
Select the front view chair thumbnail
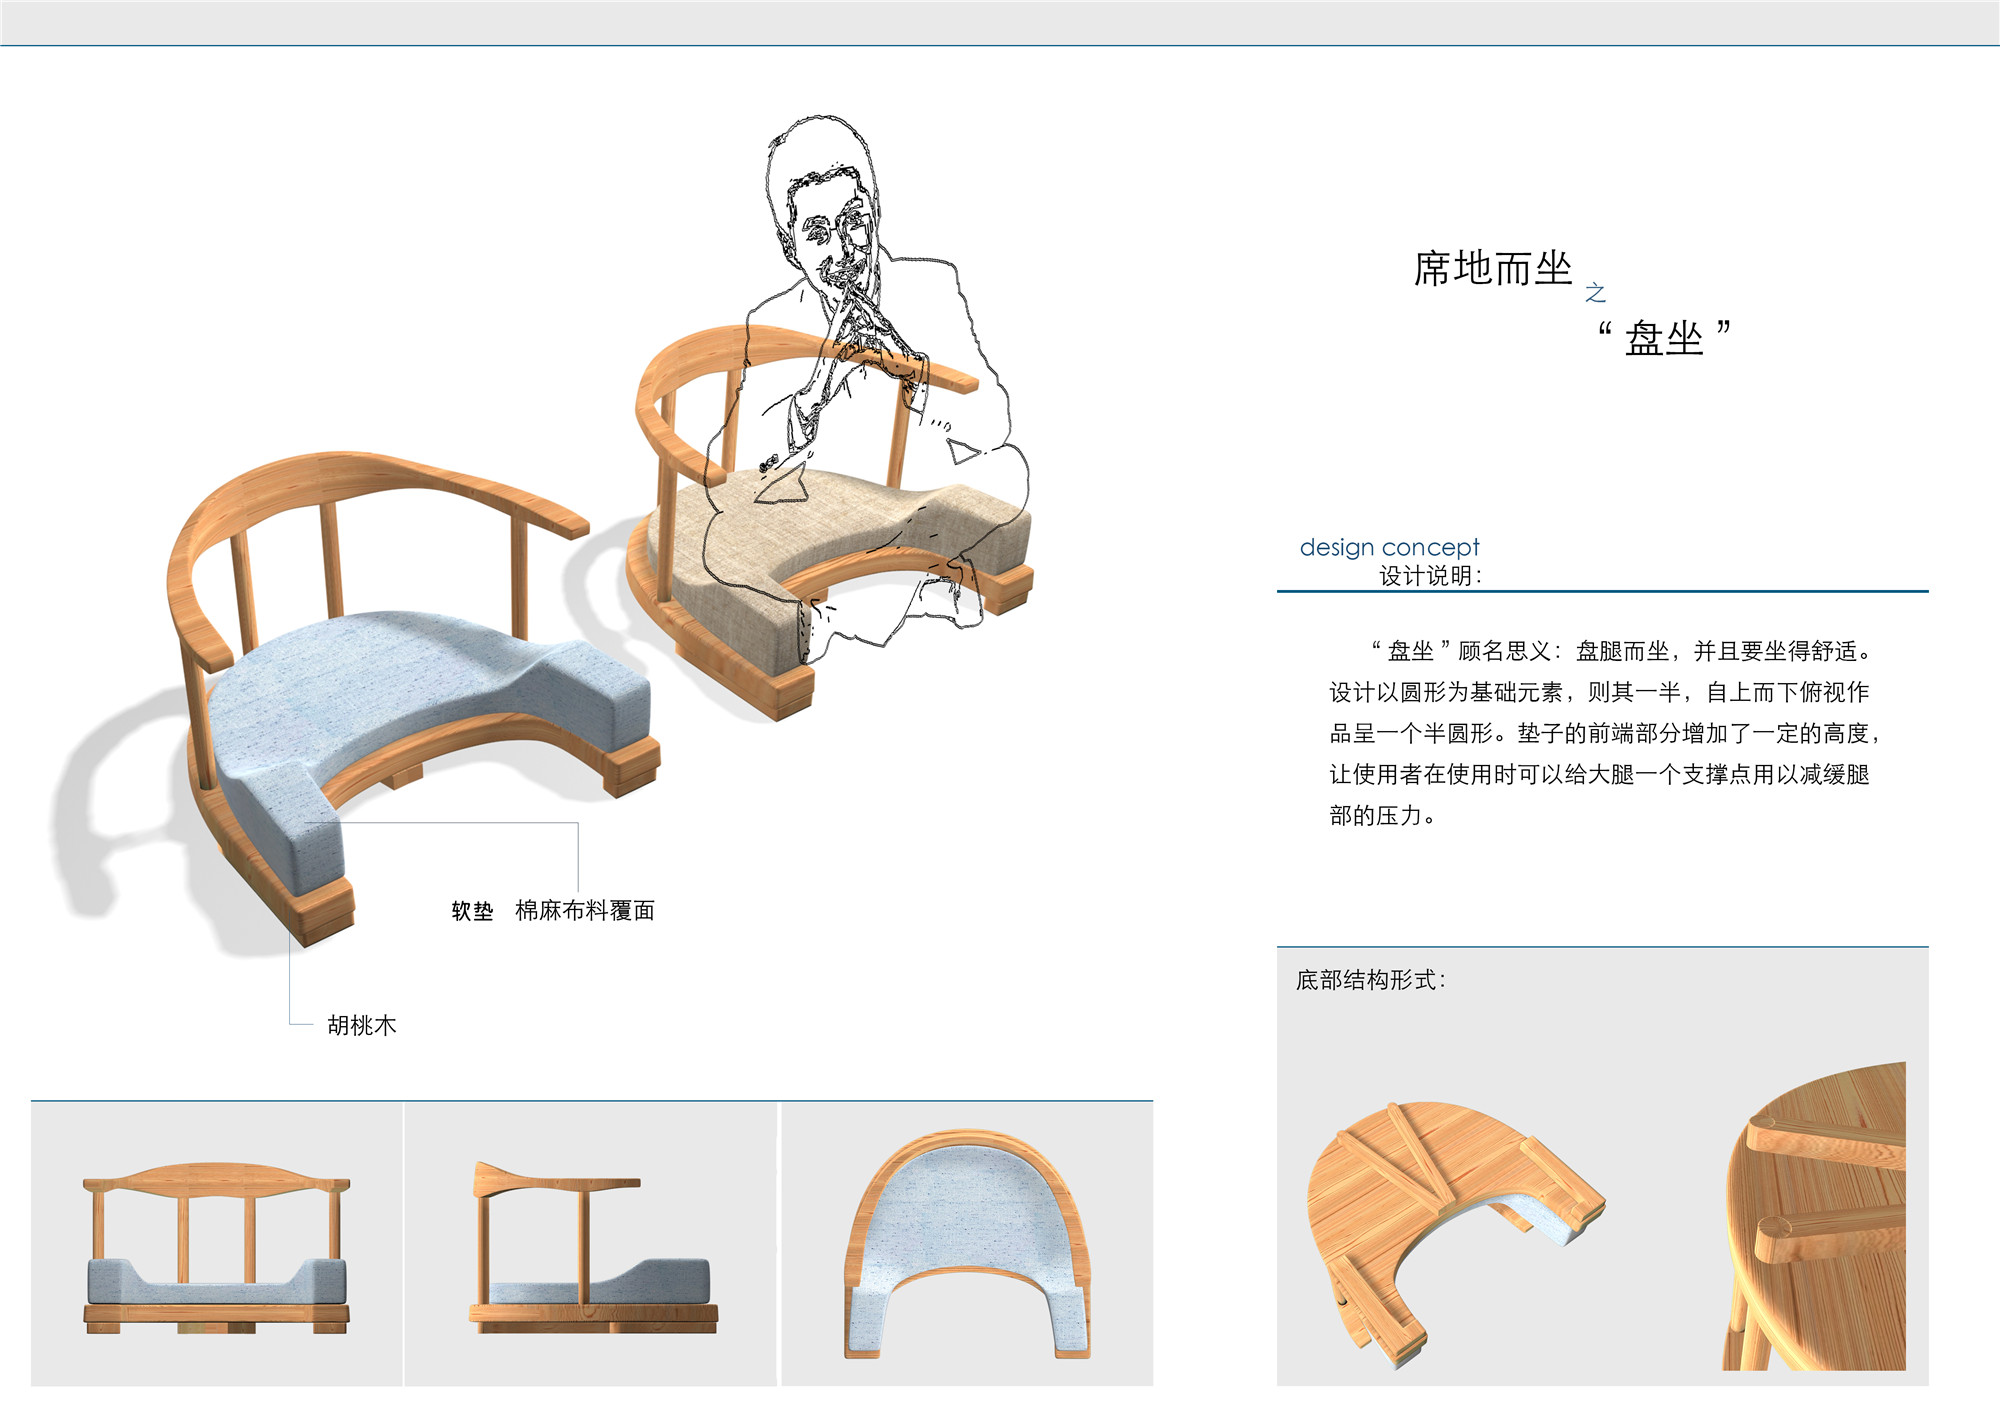click(x=216, y=1246)
